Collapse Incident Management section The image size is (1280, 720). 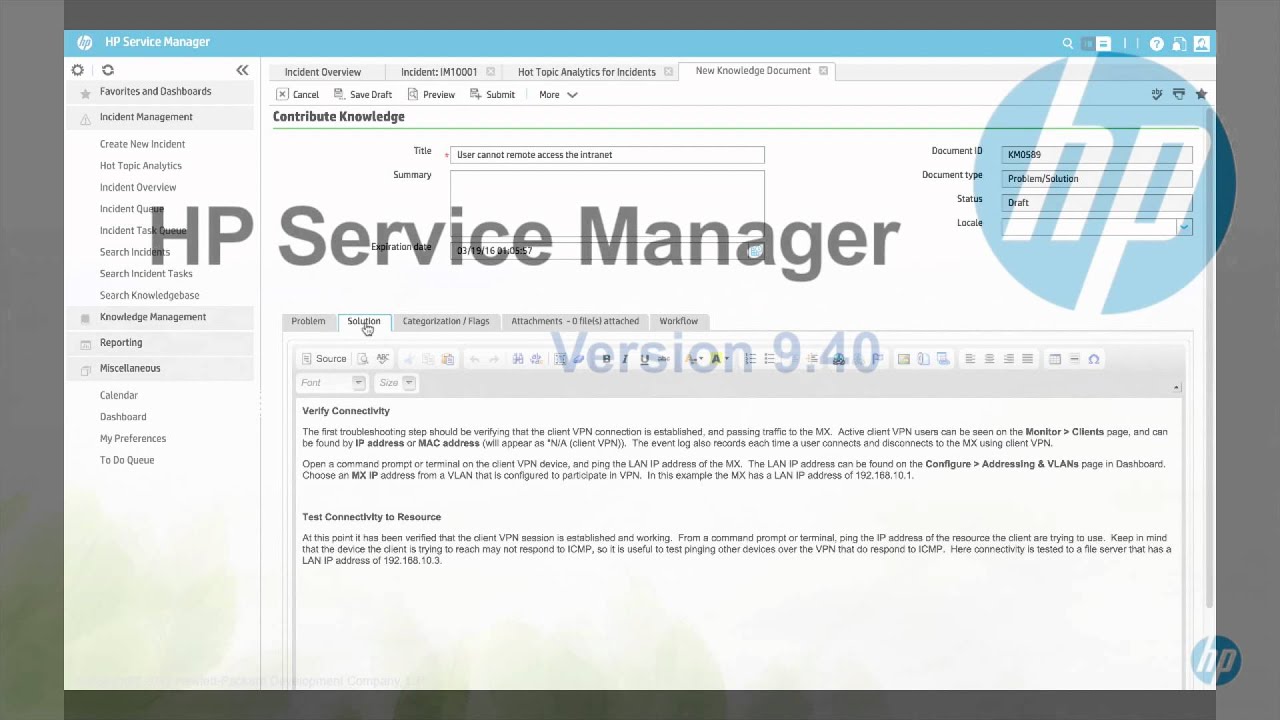tap(162, 117)
